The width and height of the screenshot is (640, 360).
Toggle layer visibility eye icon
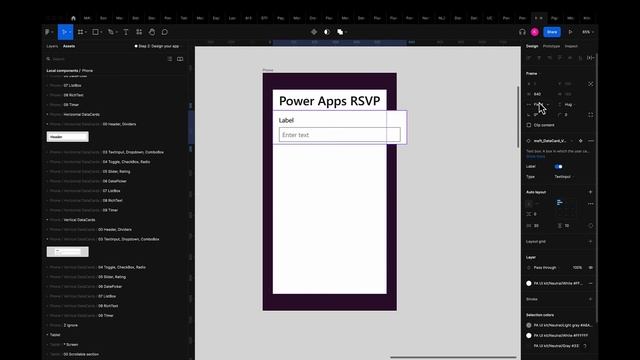point(591,268)
